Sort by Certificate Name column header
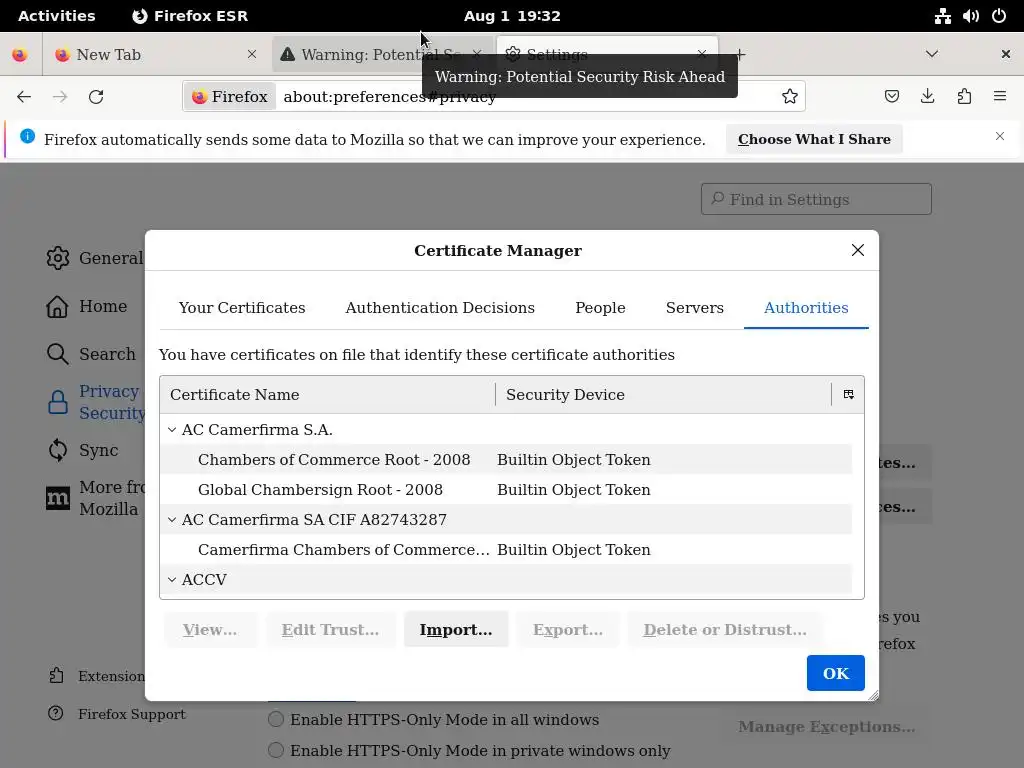This screenshot has height=768, width=1024. (327, 394)
